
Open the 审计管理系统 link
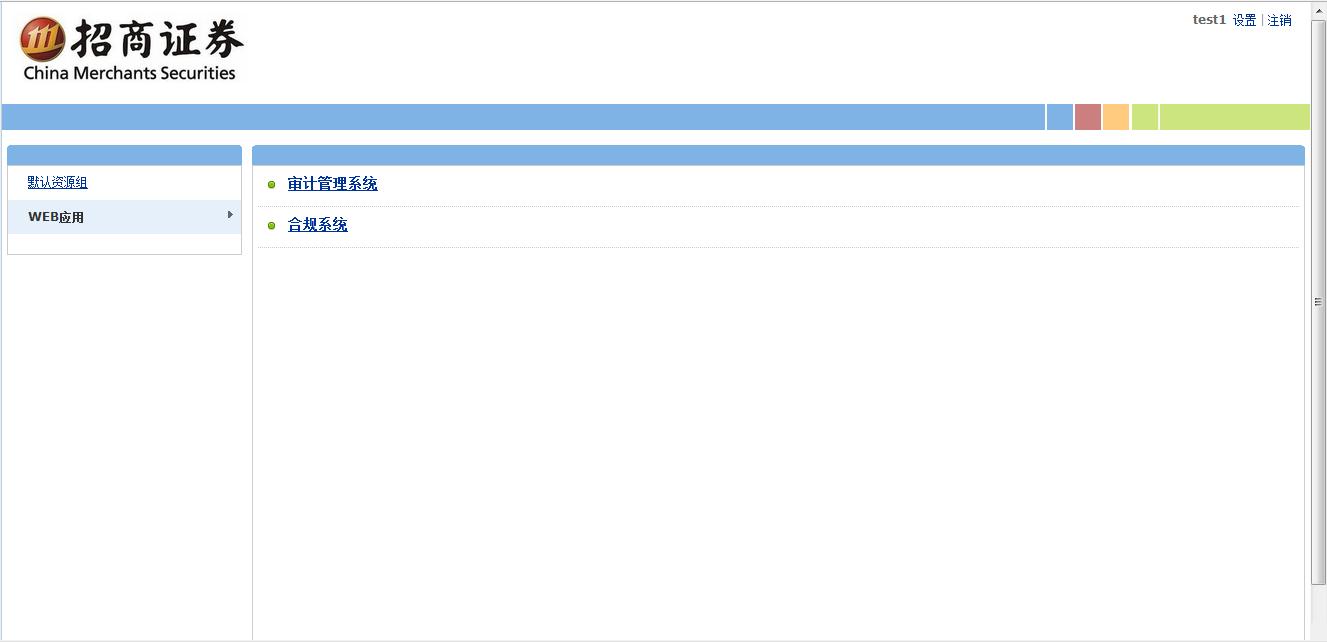pyautogui.click(x=332, y=184)
